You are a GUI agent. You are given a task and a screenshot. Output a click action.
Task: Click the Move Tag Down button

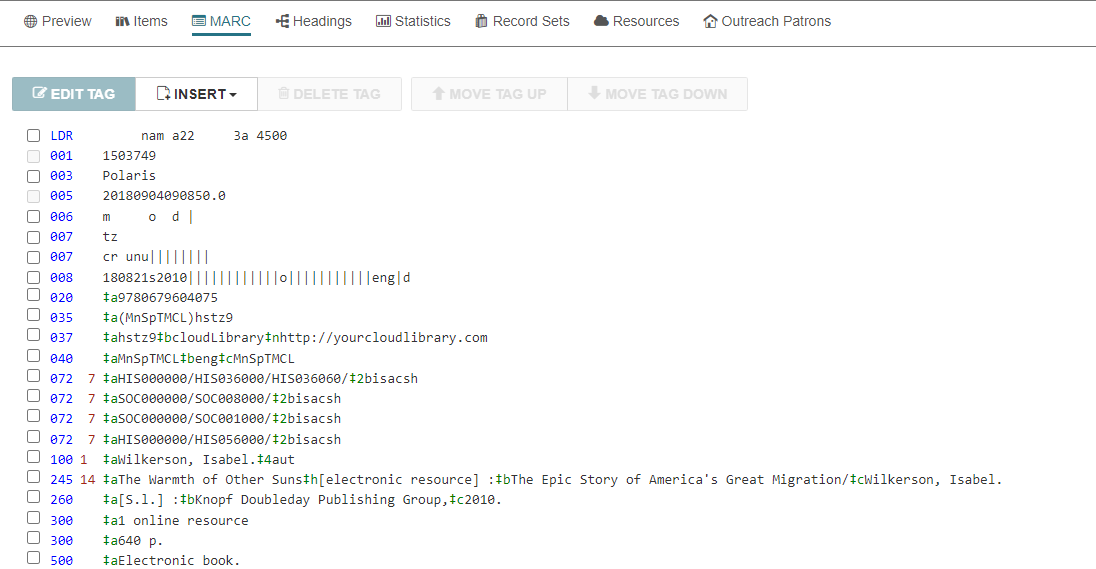tap(658, 94)
